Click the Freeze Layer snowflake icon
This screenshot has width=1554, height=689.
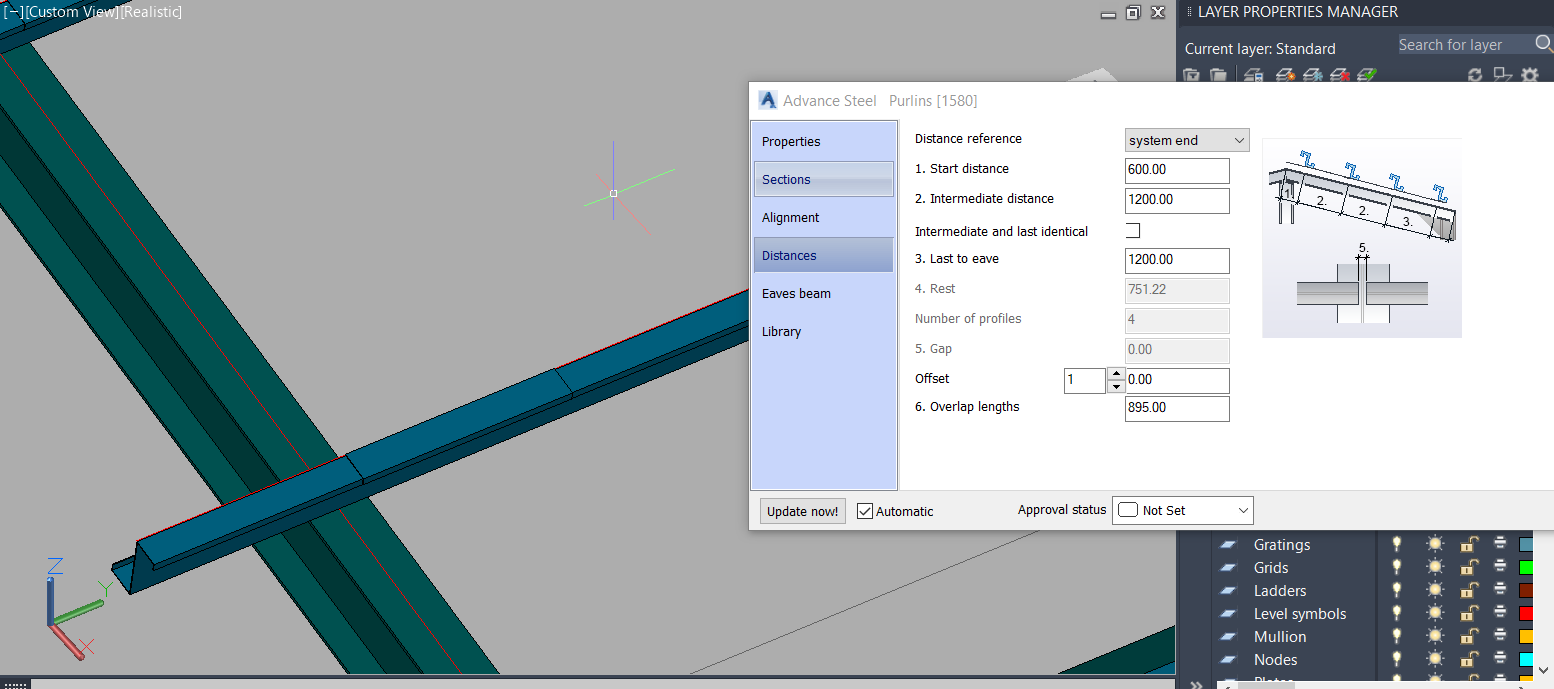point(1313,76)
